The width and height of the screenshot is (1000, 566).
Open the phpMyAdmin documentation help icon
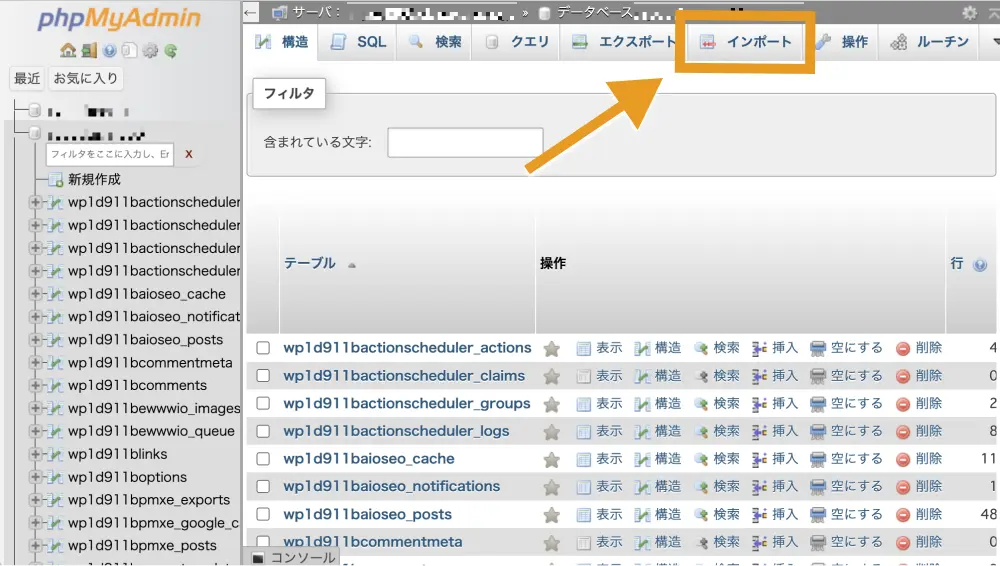(x=109, y=50)
